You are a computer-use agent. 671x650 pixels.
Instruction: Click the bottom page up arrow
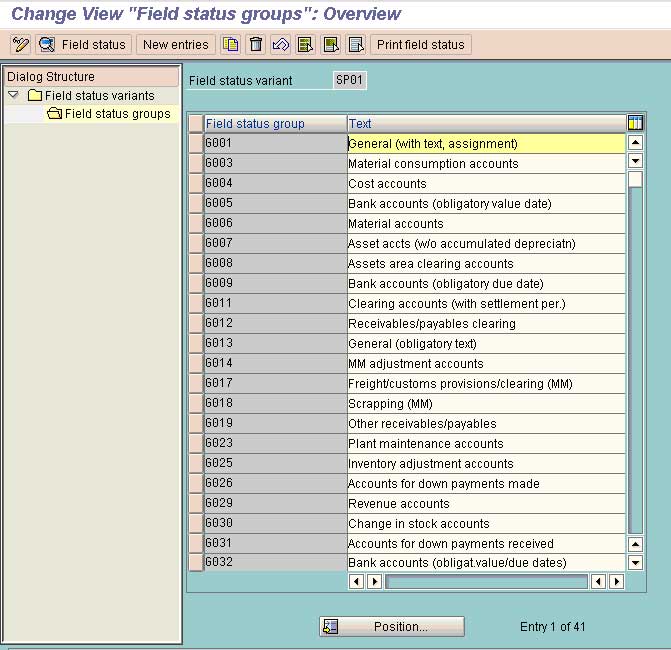[635, 544]
